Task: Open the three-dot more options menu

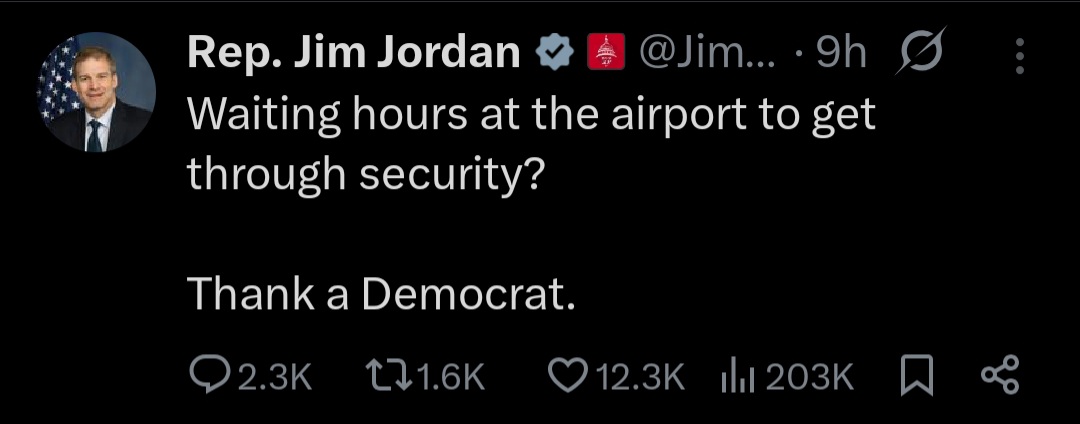Action: click(1020, 57)
